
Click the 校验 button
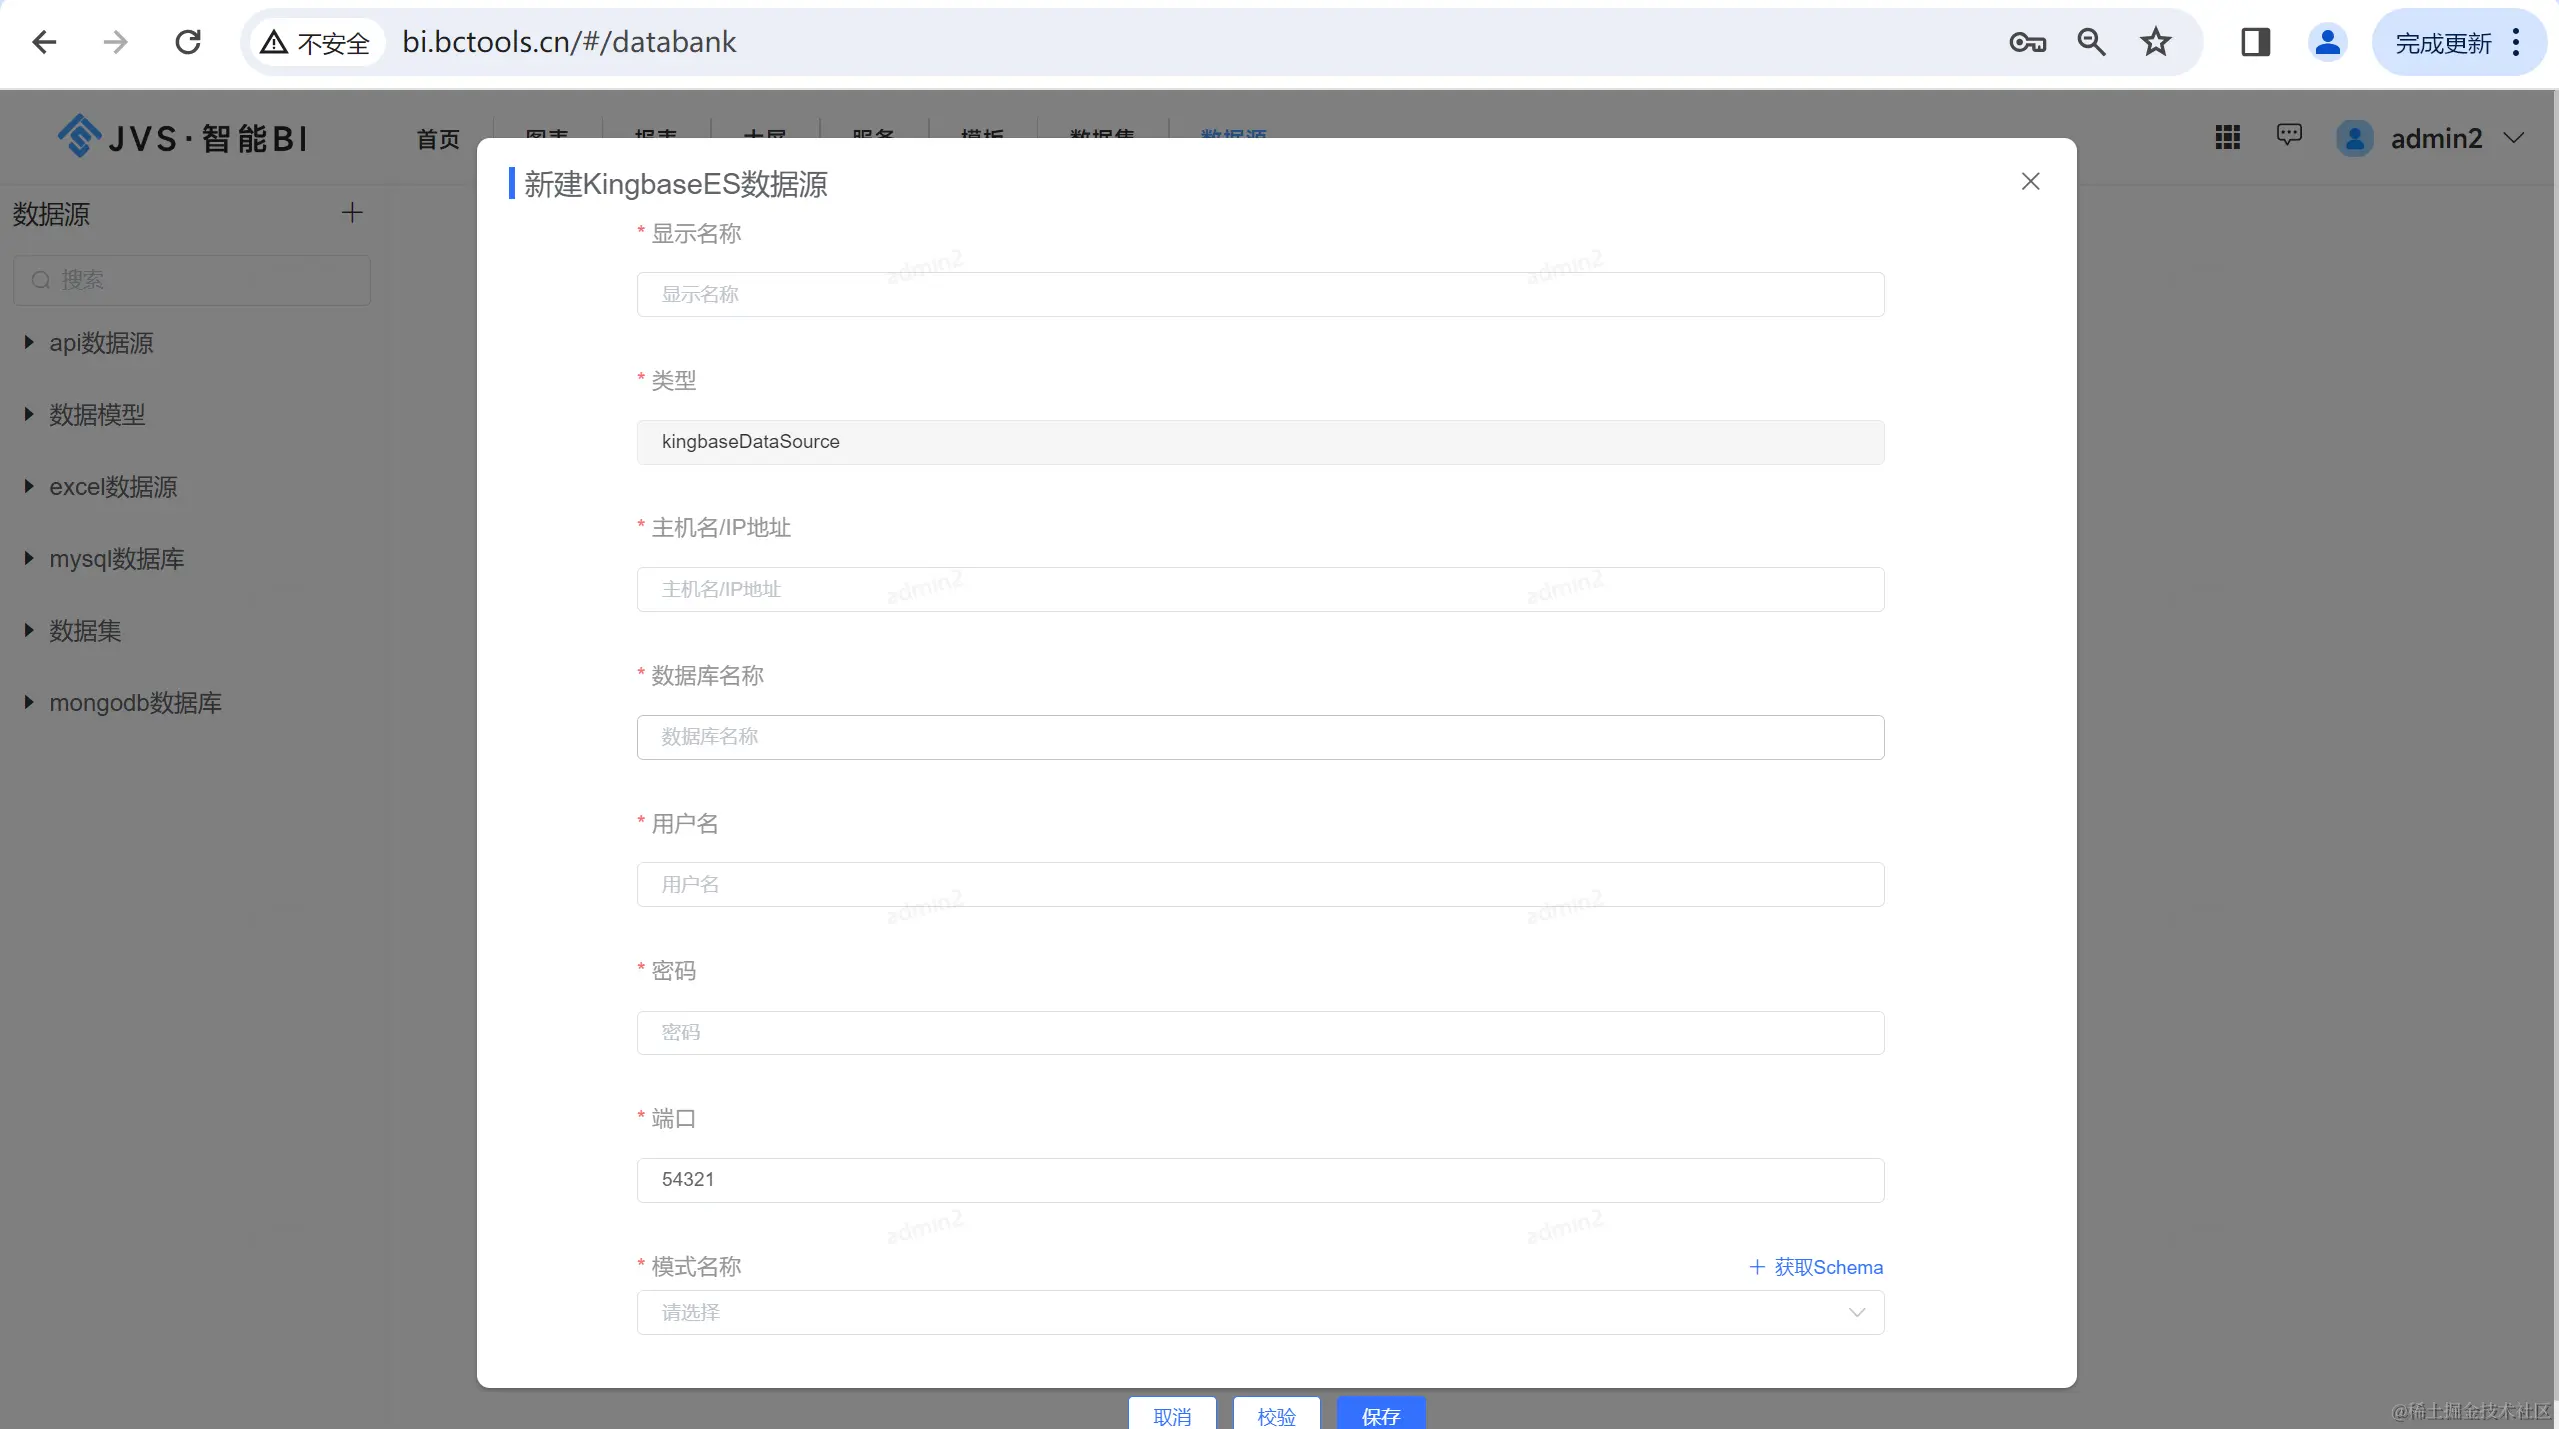[1276, 1415]
